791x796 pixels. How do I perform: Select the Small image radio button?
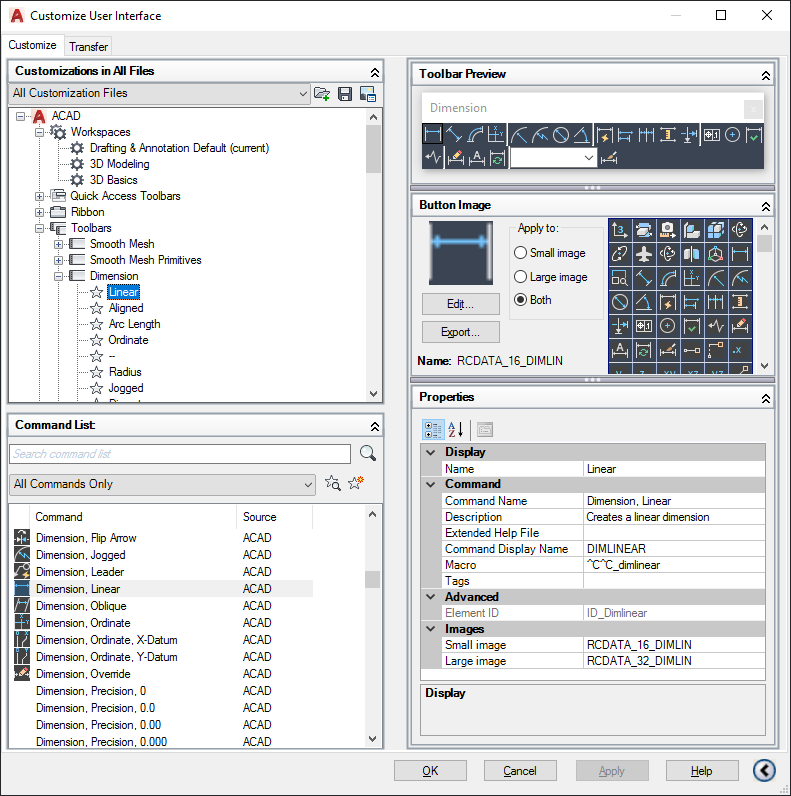(x=520, y=253)
